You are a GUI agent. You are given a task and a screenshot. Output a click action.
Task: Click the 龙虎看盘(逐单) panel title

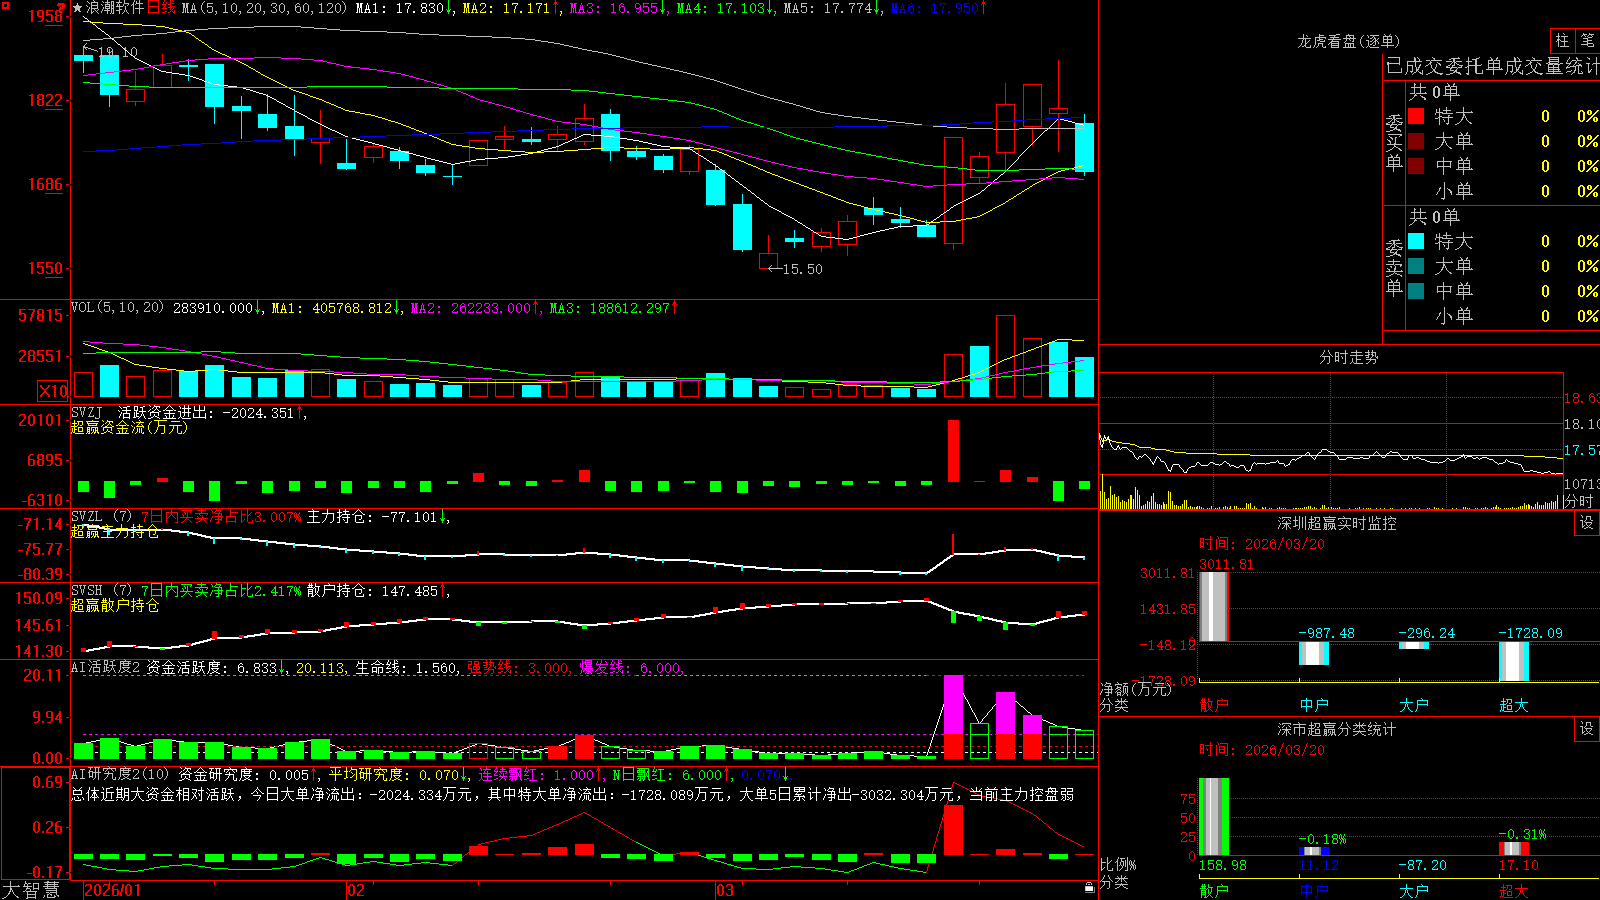click(x=1348, y=41)
